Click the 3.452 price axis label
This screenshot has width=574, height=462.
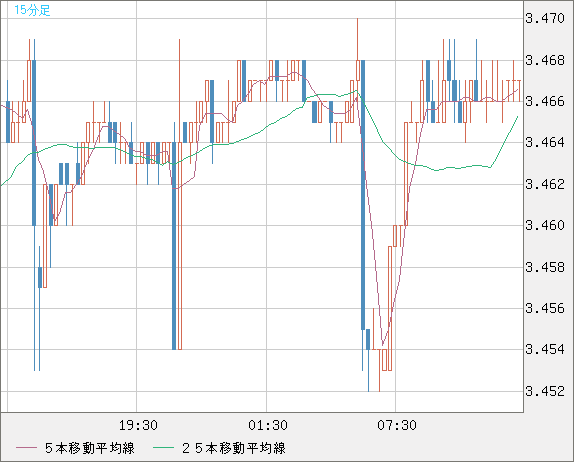(x=545, y=391)
